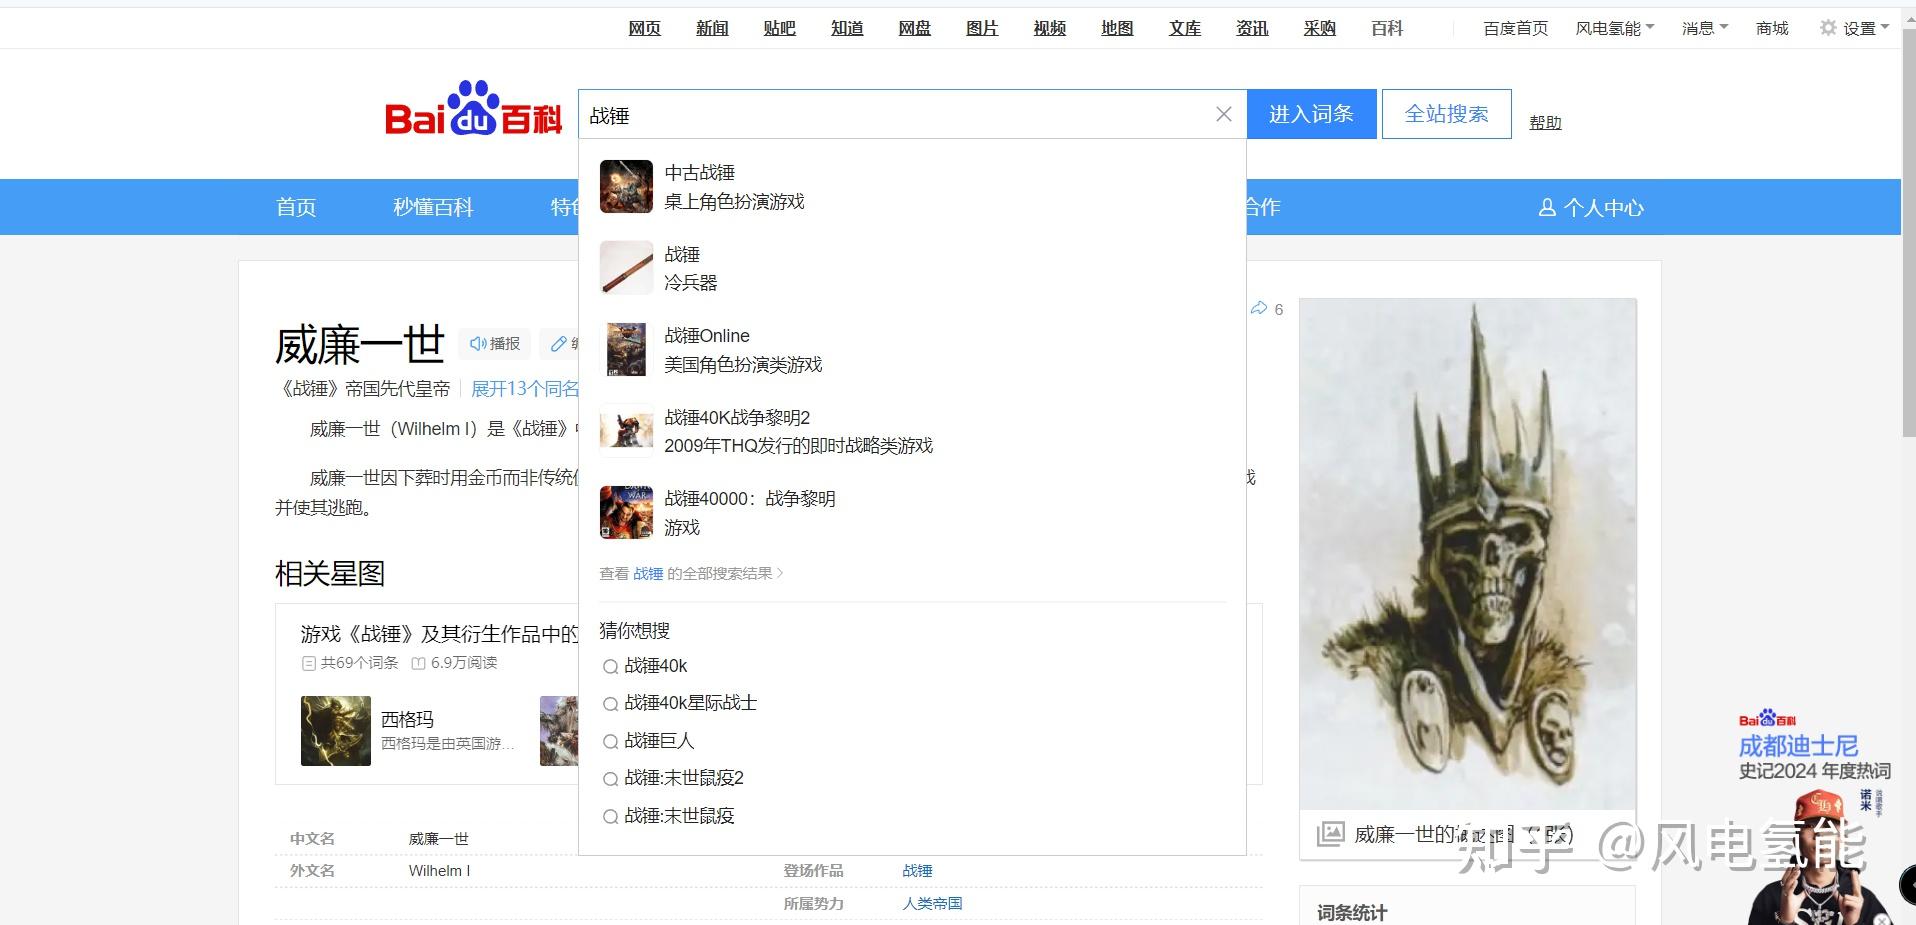Clear the search box with the X icon

(x=1223, y=114)
